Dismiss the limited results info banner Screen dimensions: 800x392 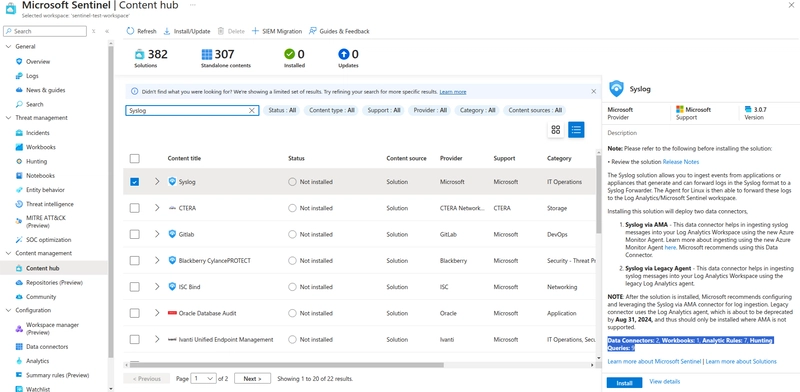593,91
